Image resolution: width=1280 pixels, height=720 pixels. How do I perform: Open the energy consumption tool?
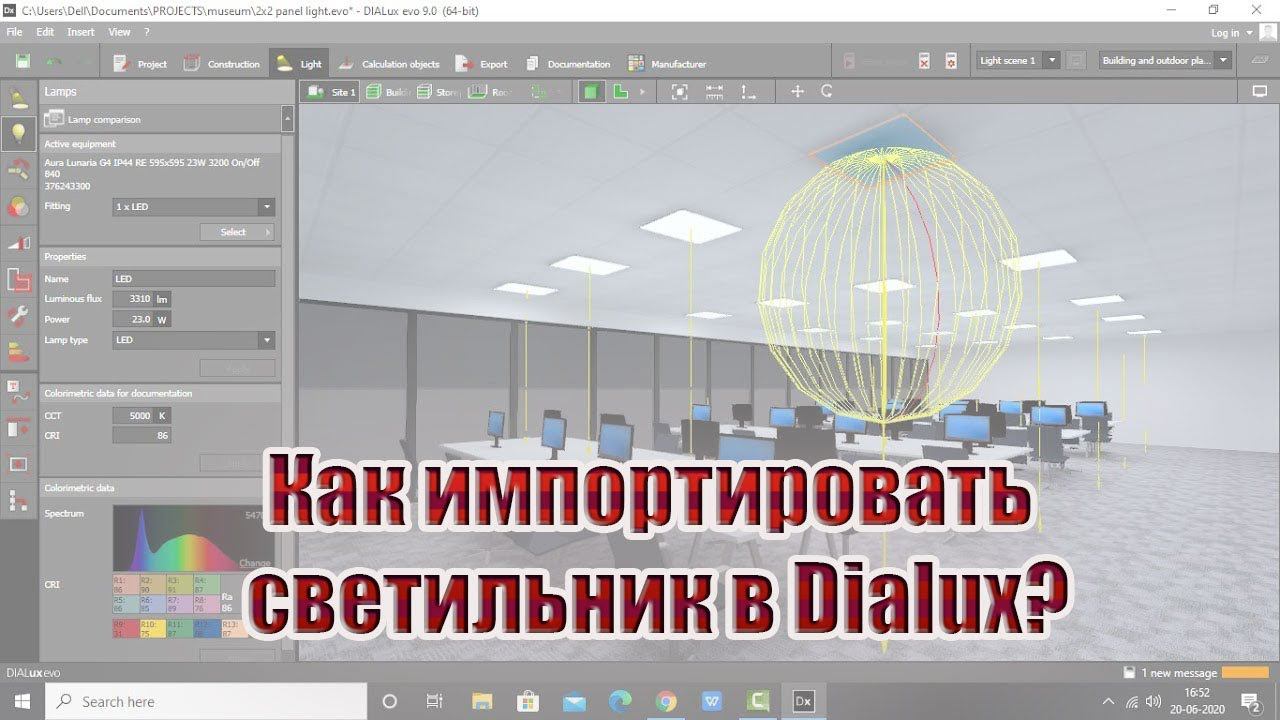pyautogui.click(x=19, y=353)
